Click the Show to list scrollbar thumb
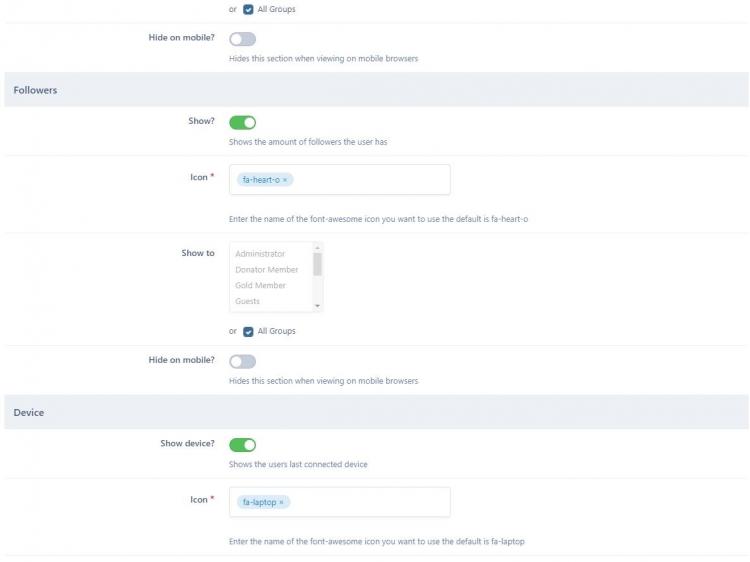 pyautogui.click(x=318, y=263)
